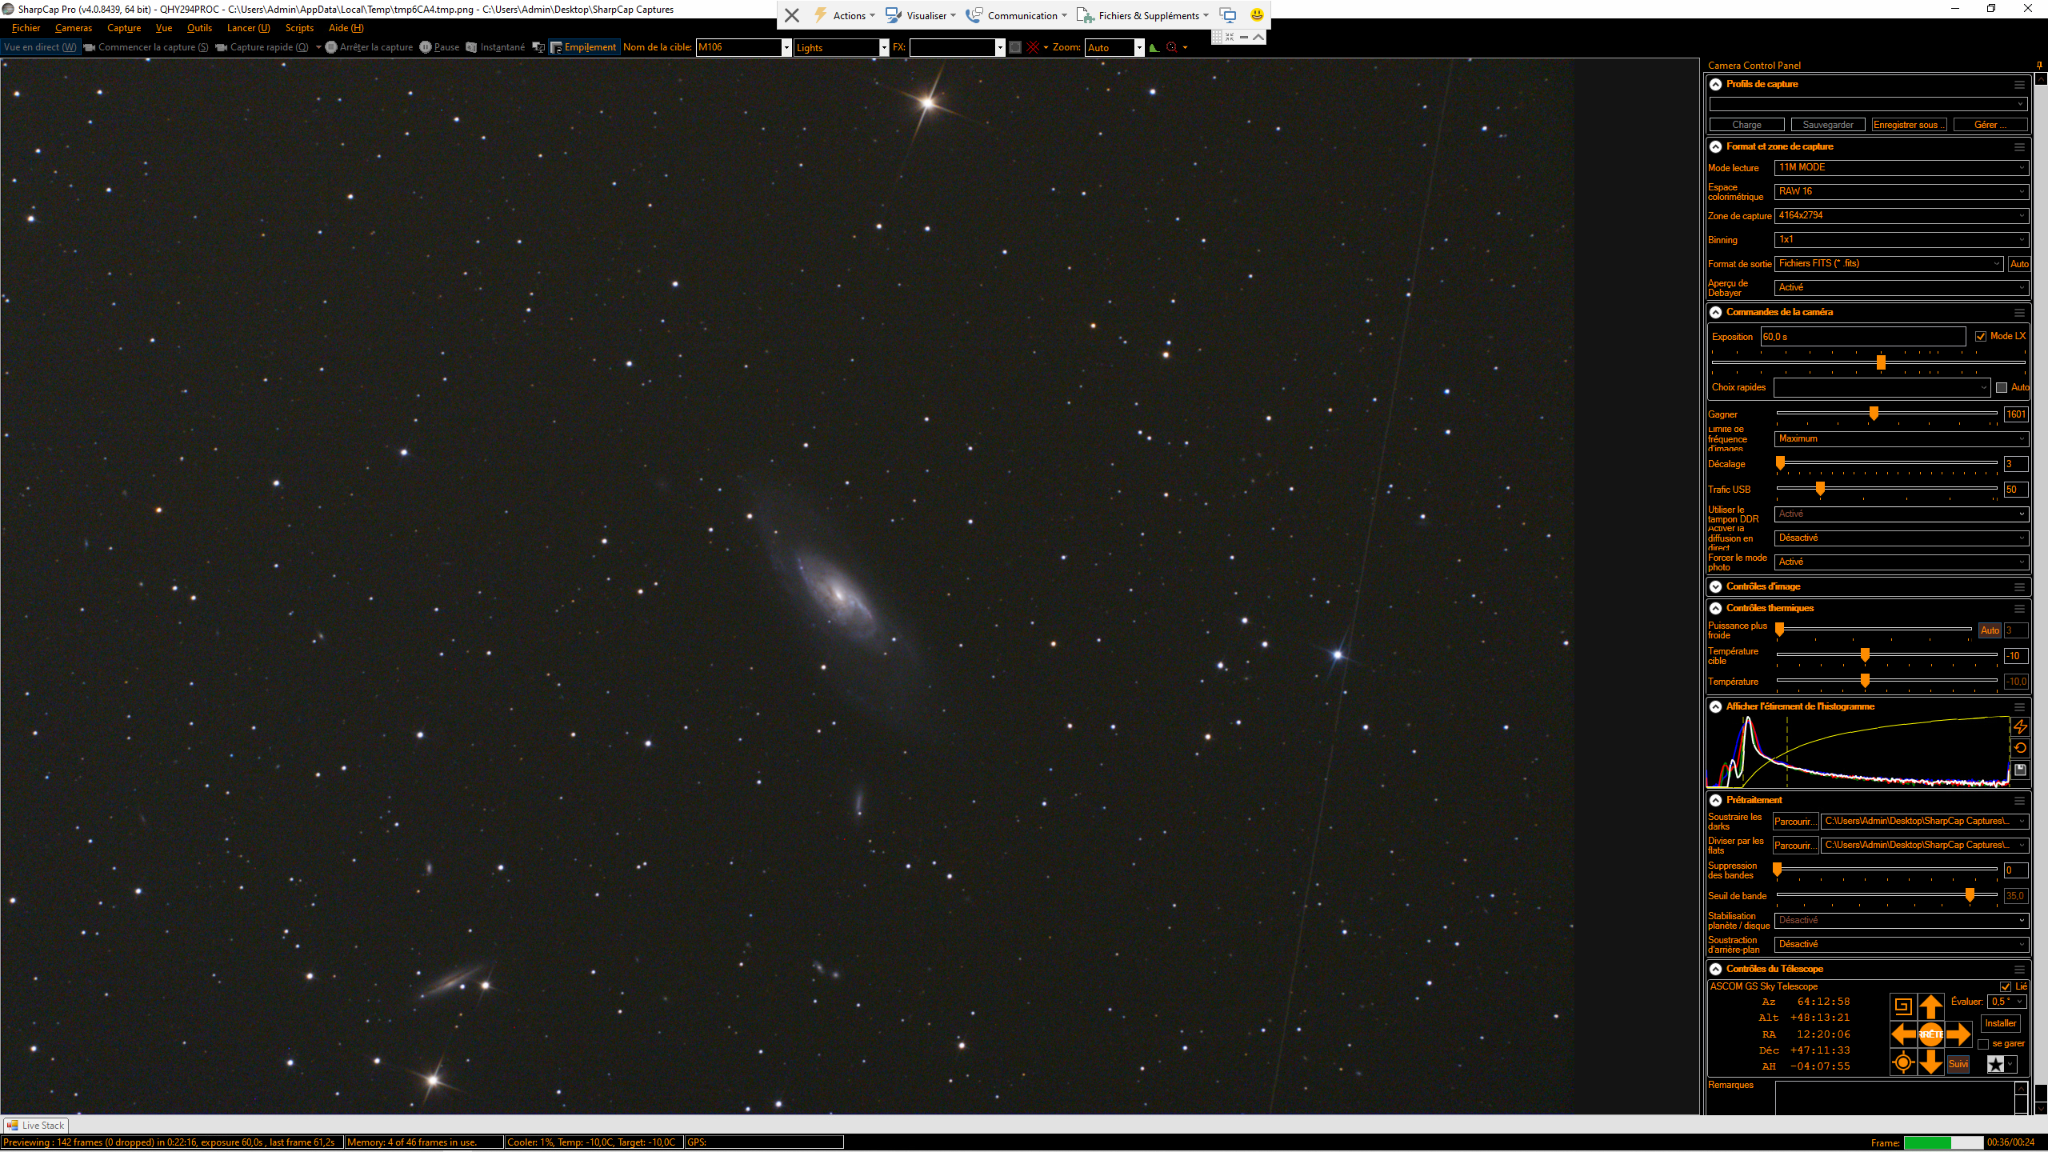The height and width of the screenshot is (1152, 2048).
Task: Click the Enregistrer sous button
Action: pos(1909,125)
